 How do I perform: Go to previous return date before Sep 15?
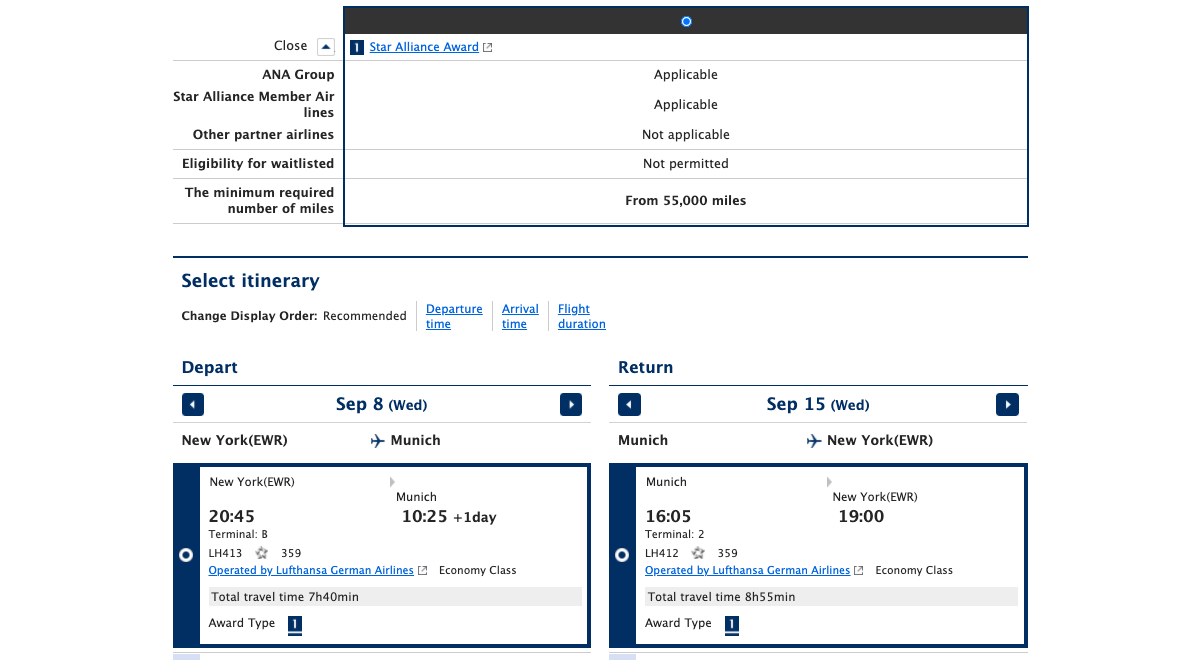[x=629, y=405]
